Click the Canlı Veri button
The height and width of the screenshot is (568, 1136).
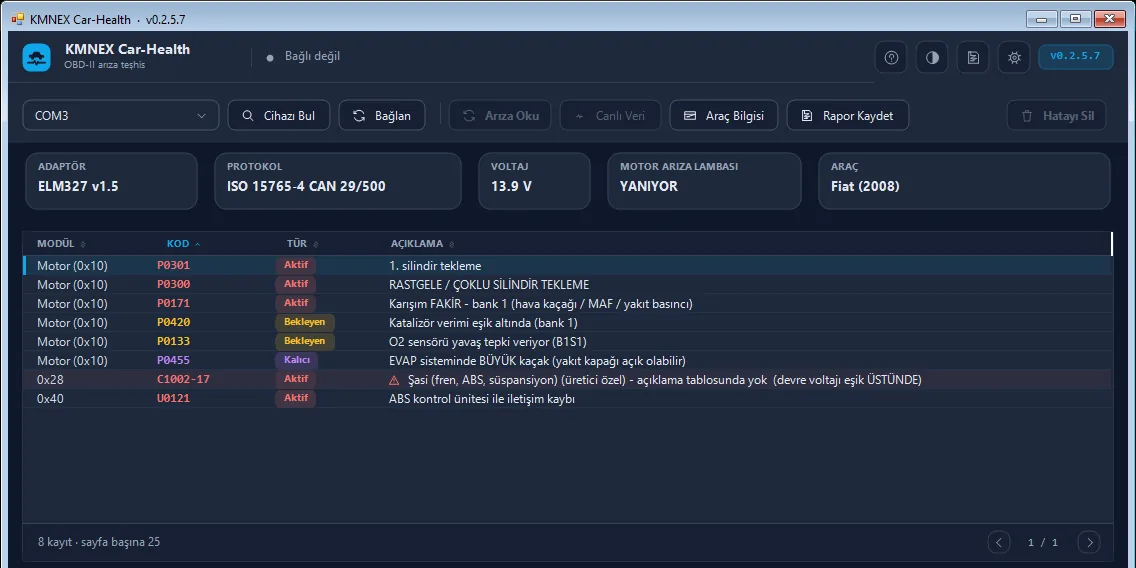click(610, 115)
